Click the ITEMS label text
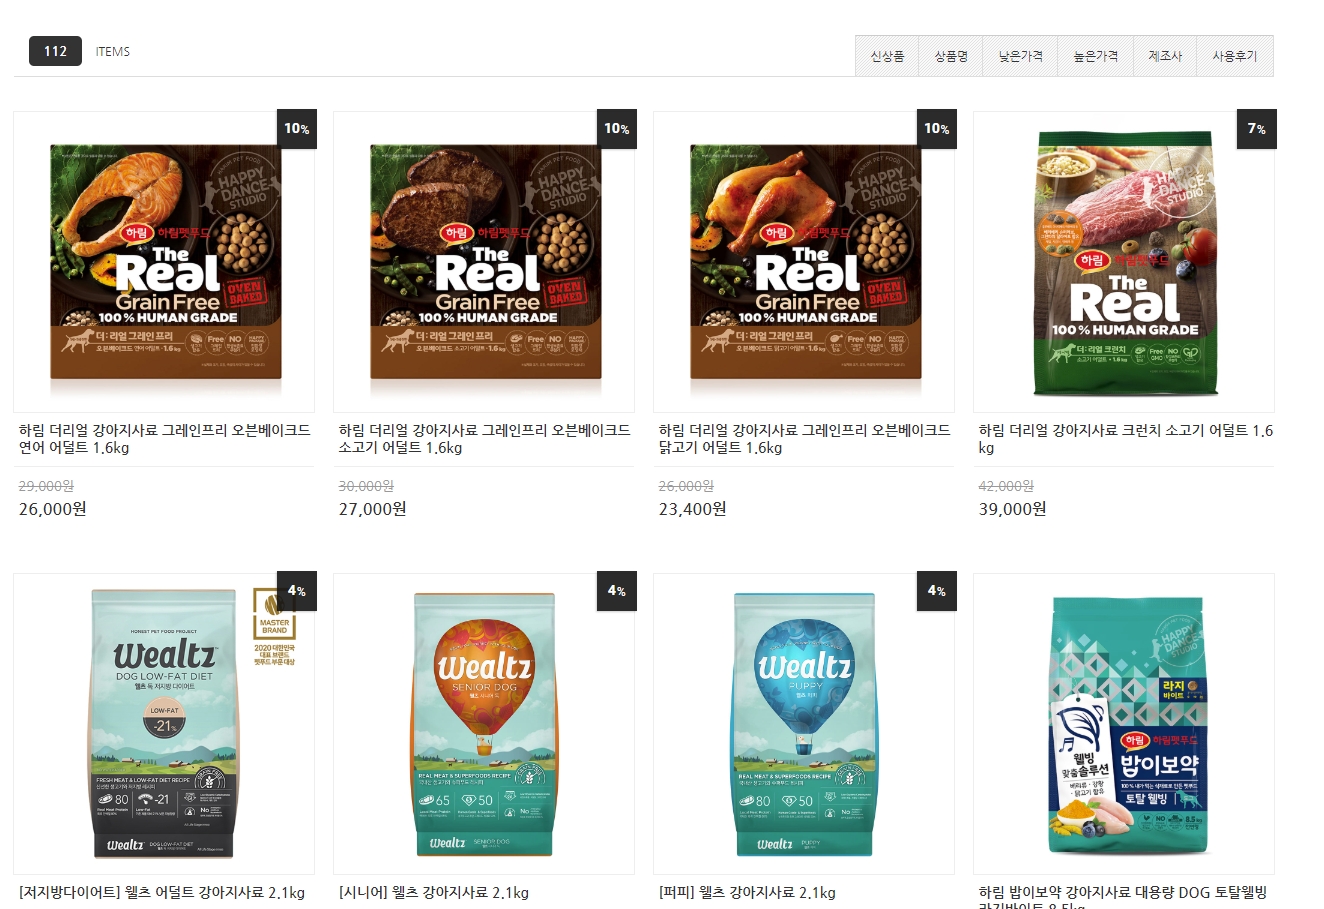The height and width of the screenshot is (909, 1324). point(113,52)
